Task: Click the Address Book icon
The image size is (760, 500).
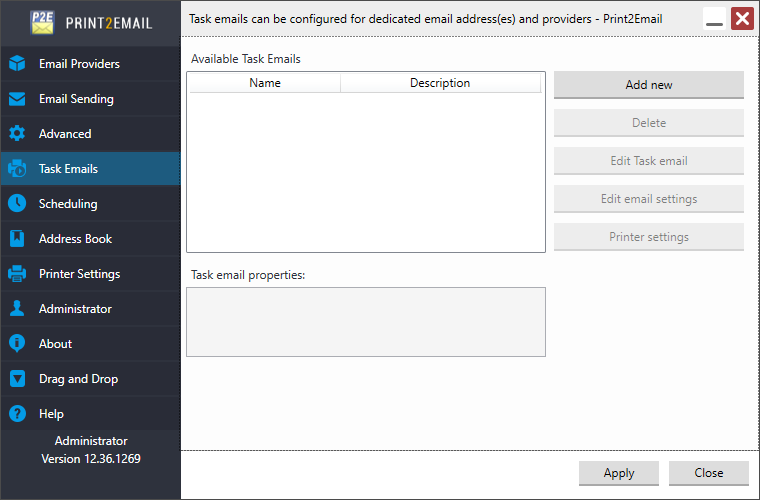Action: click(17, 239)
